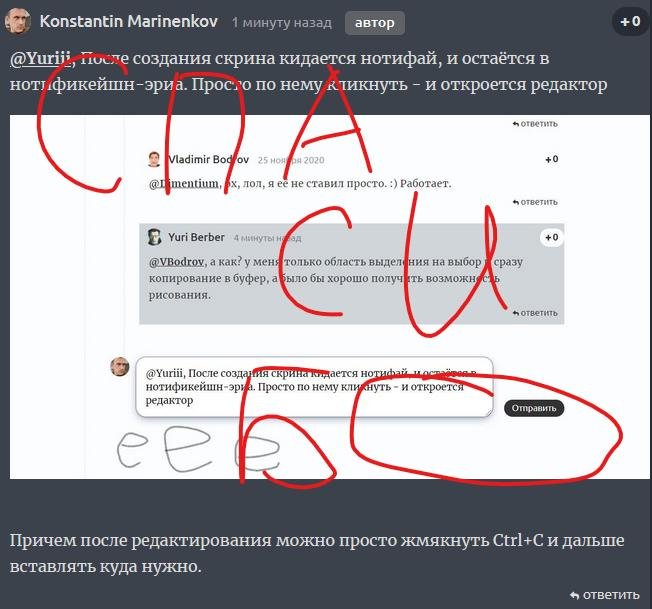Click the 'Отправить' button

click(x=534, y=408)
